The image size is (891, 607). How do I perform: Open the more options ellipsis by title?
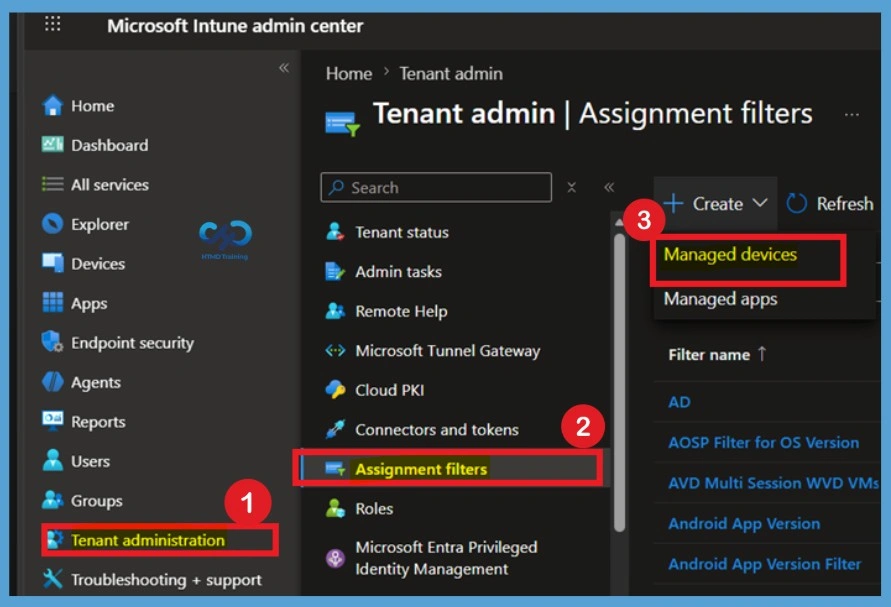tap(851, 115)
